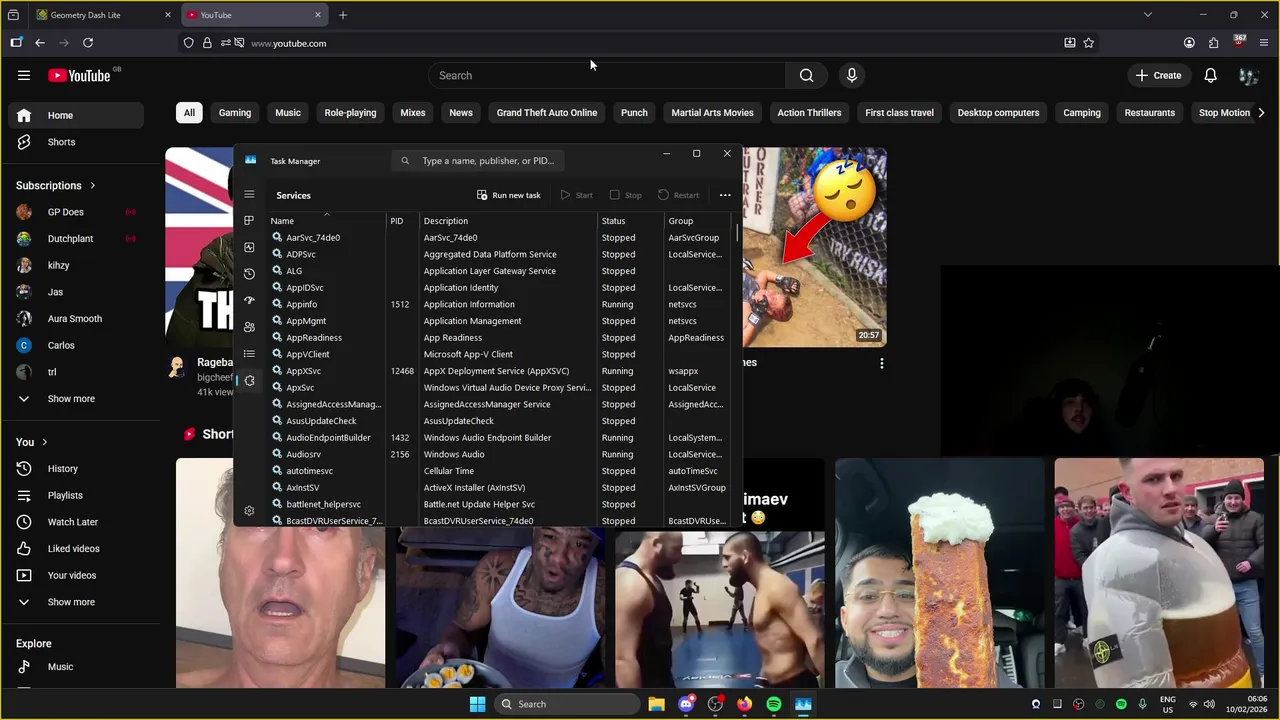Click the YouTube Search text field
Viewport: 1280px width, 720px height.
click(x=607, y=75)
